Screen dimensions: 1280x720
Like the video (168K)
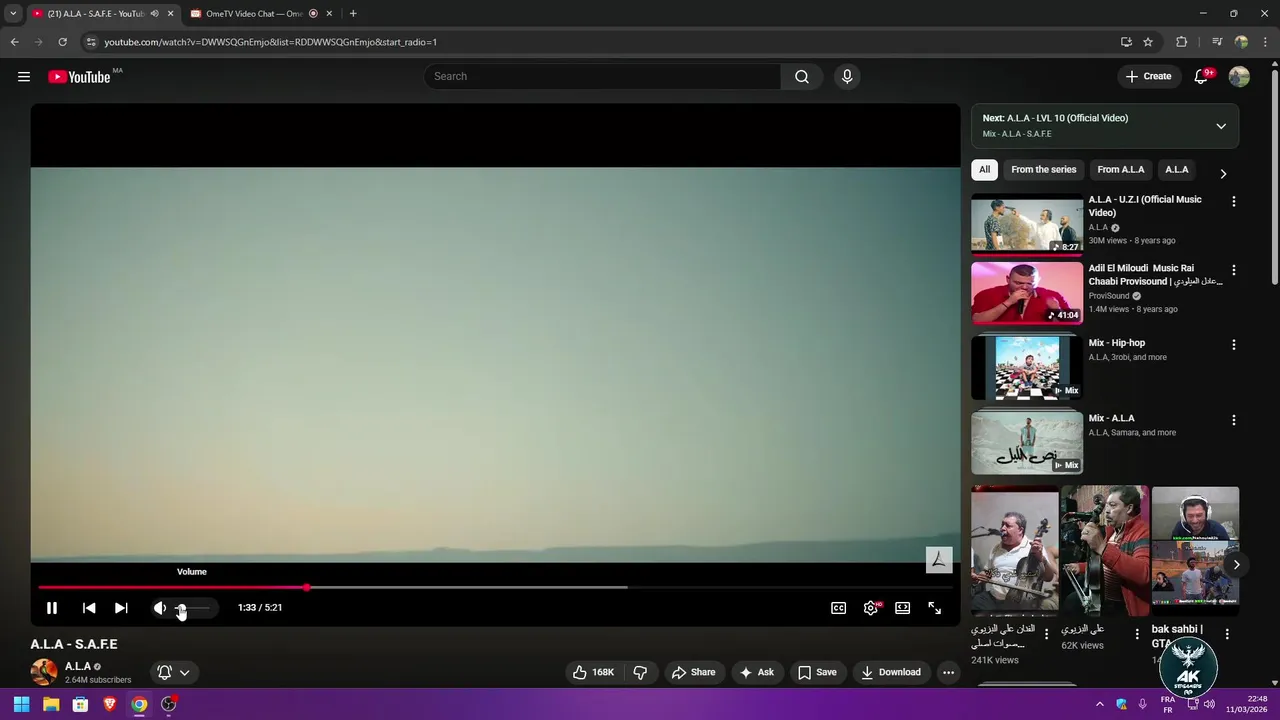pyautogui.click(x=593, y=672)
